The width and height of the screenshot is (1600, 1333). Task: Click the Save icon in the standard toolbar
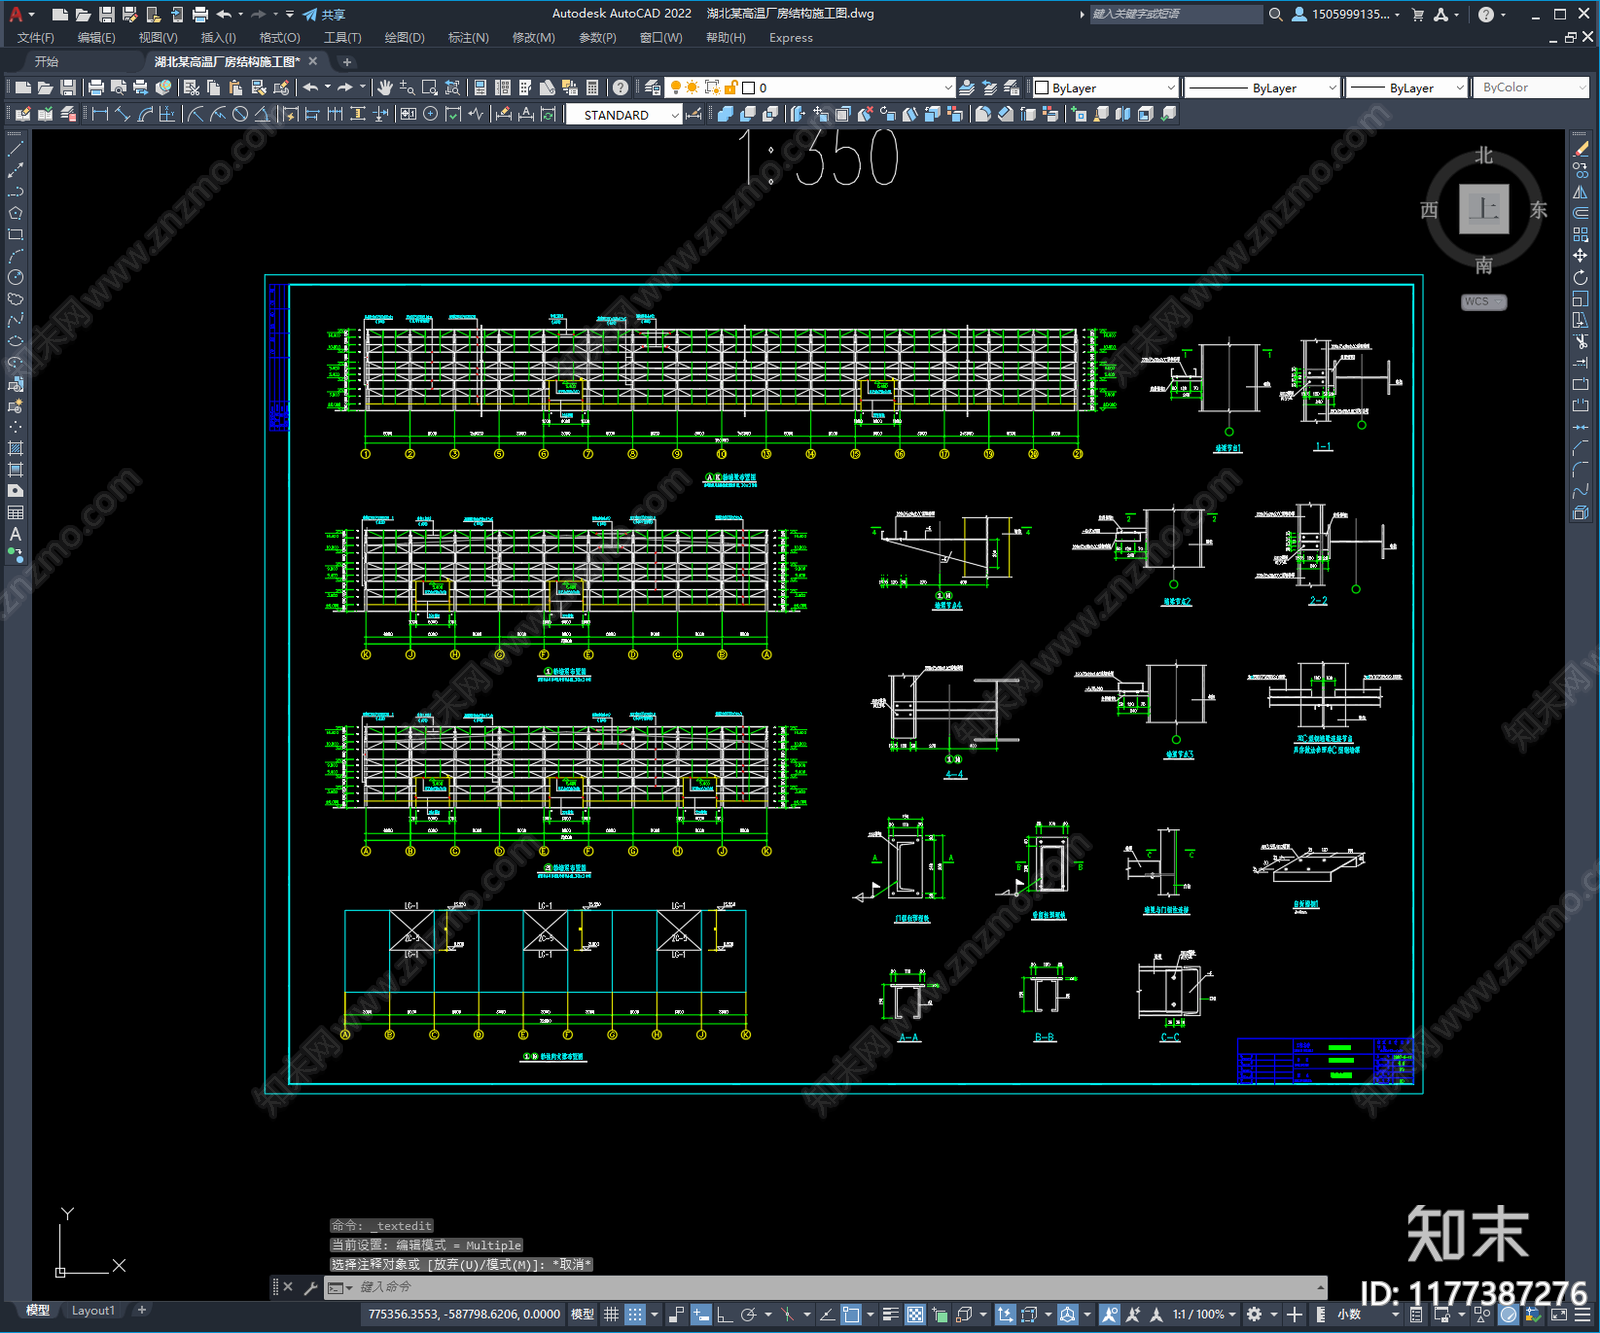pos(68,88)
